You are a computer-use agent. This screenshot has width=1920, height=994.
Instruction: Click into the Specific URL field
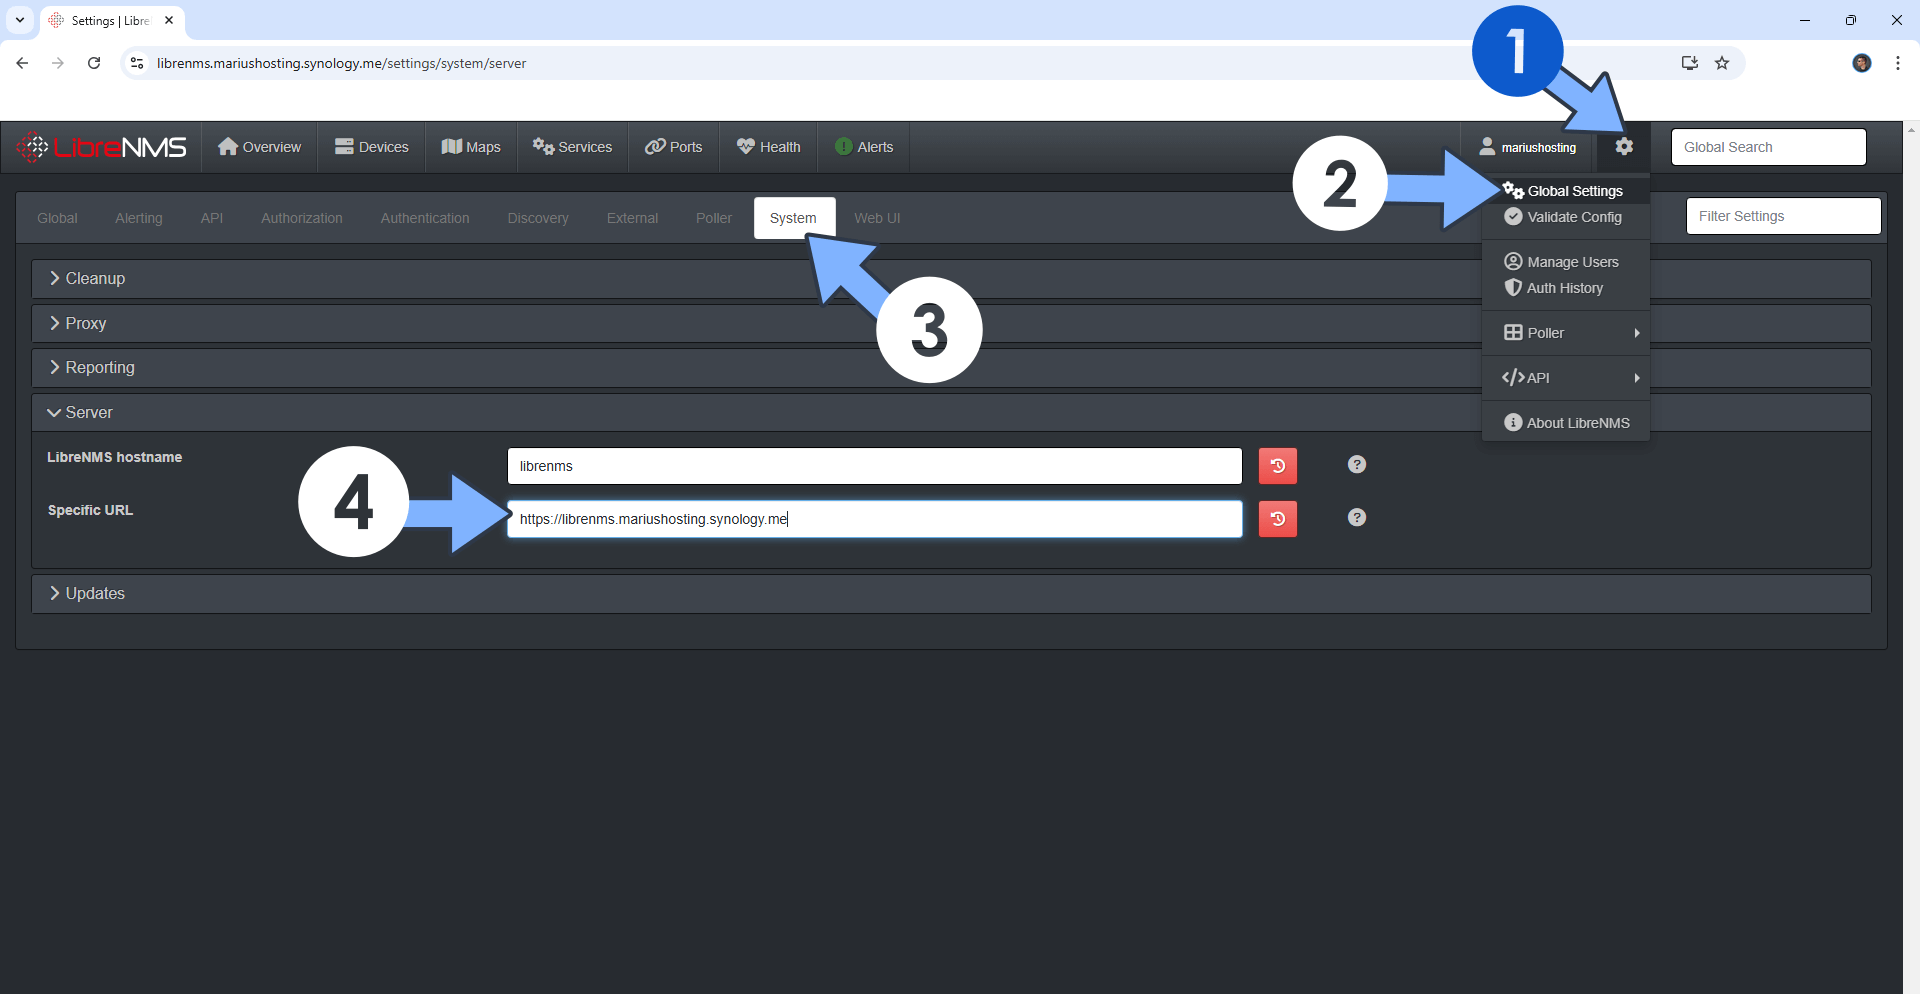coord(874,519)
